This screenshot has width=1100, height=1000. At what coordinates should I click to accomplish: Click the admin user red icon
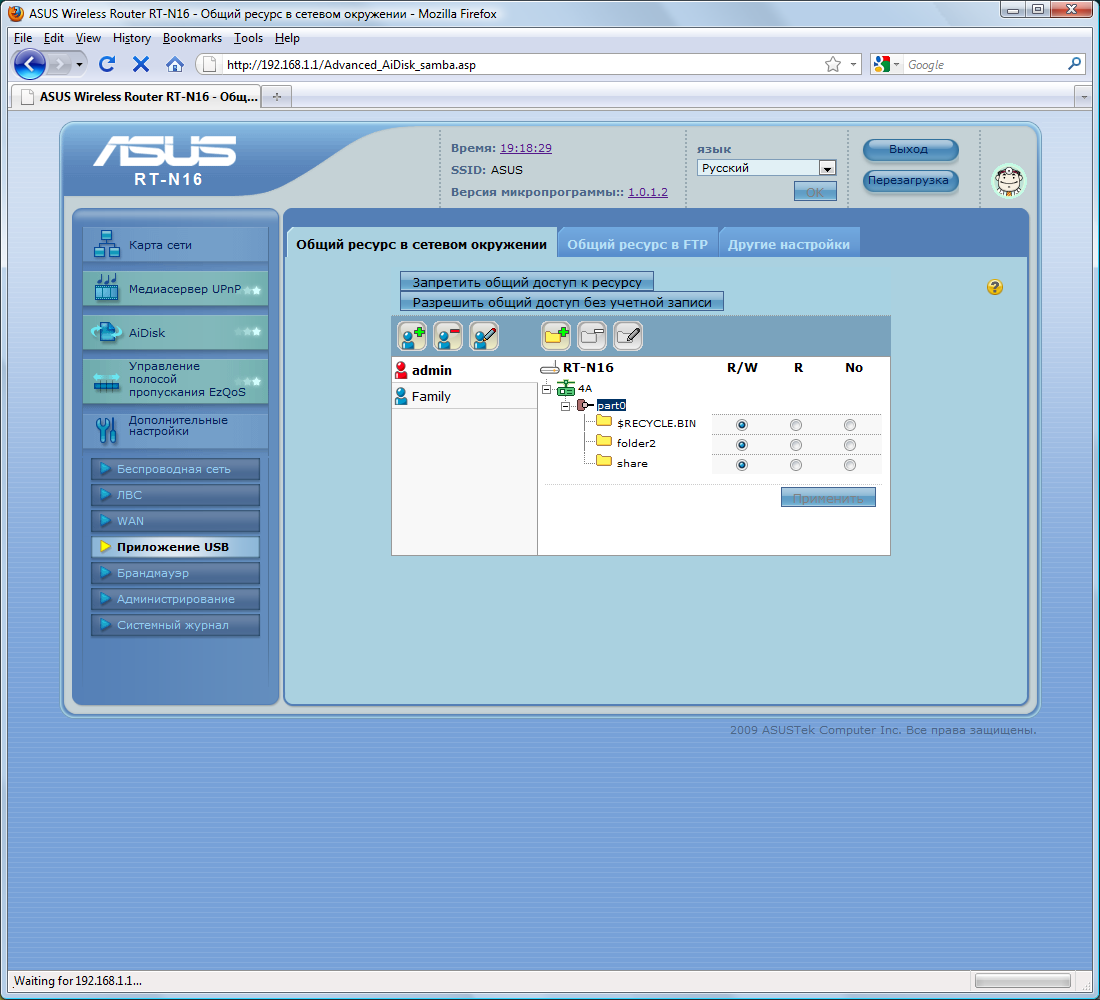click(x=401, y=370)
